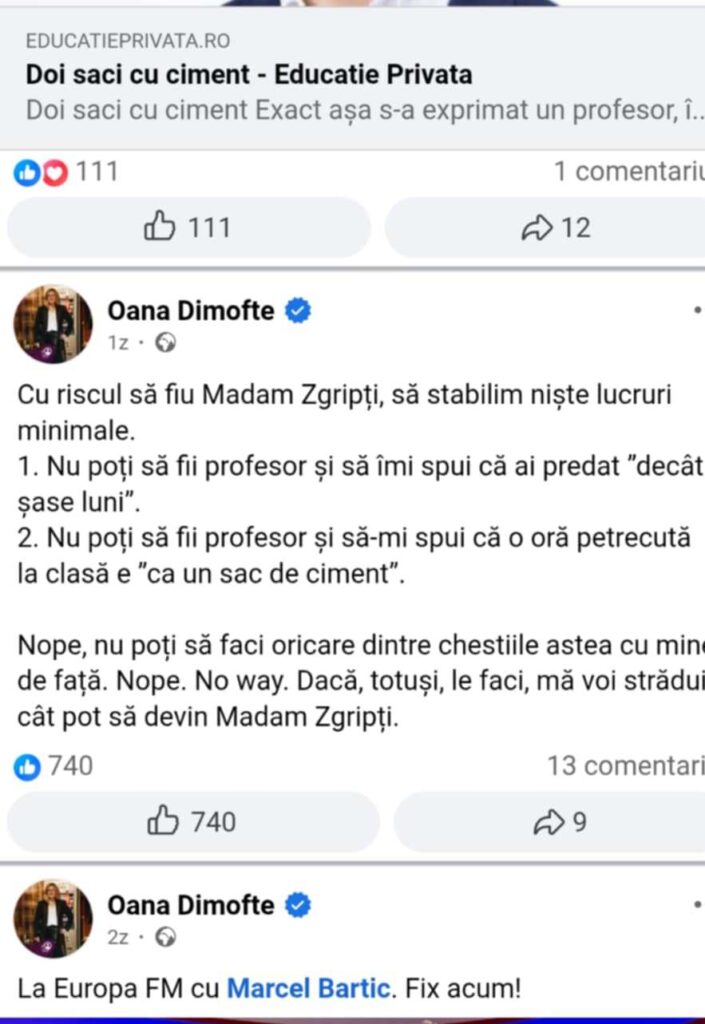View the 13 comentarii on second post

point(625,767)
